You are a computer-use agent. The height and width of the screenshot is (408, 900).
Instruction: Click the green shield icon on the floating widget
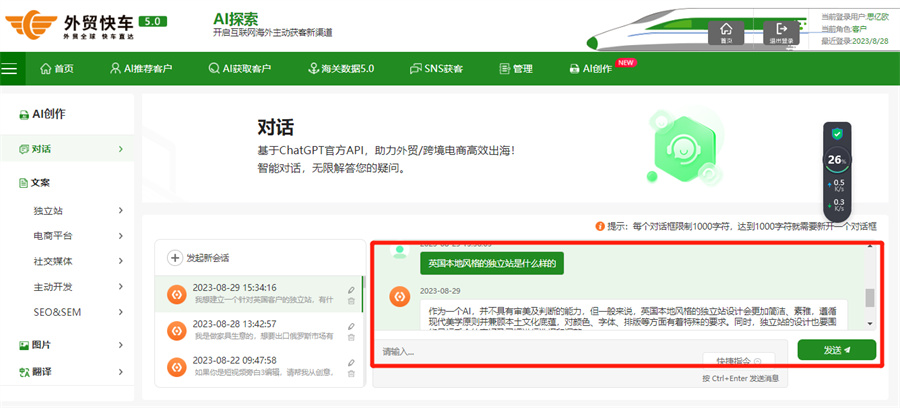[x=838, y=134]
